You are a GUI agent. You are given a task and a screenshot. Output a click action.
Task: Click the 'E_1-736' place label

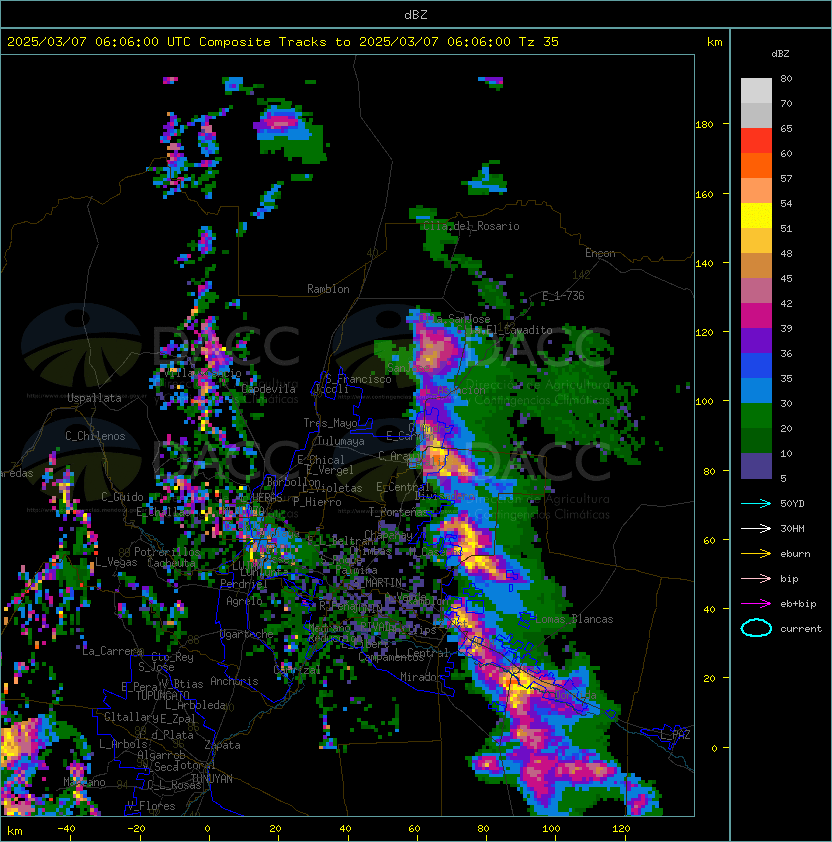click(x=563, y=296)
